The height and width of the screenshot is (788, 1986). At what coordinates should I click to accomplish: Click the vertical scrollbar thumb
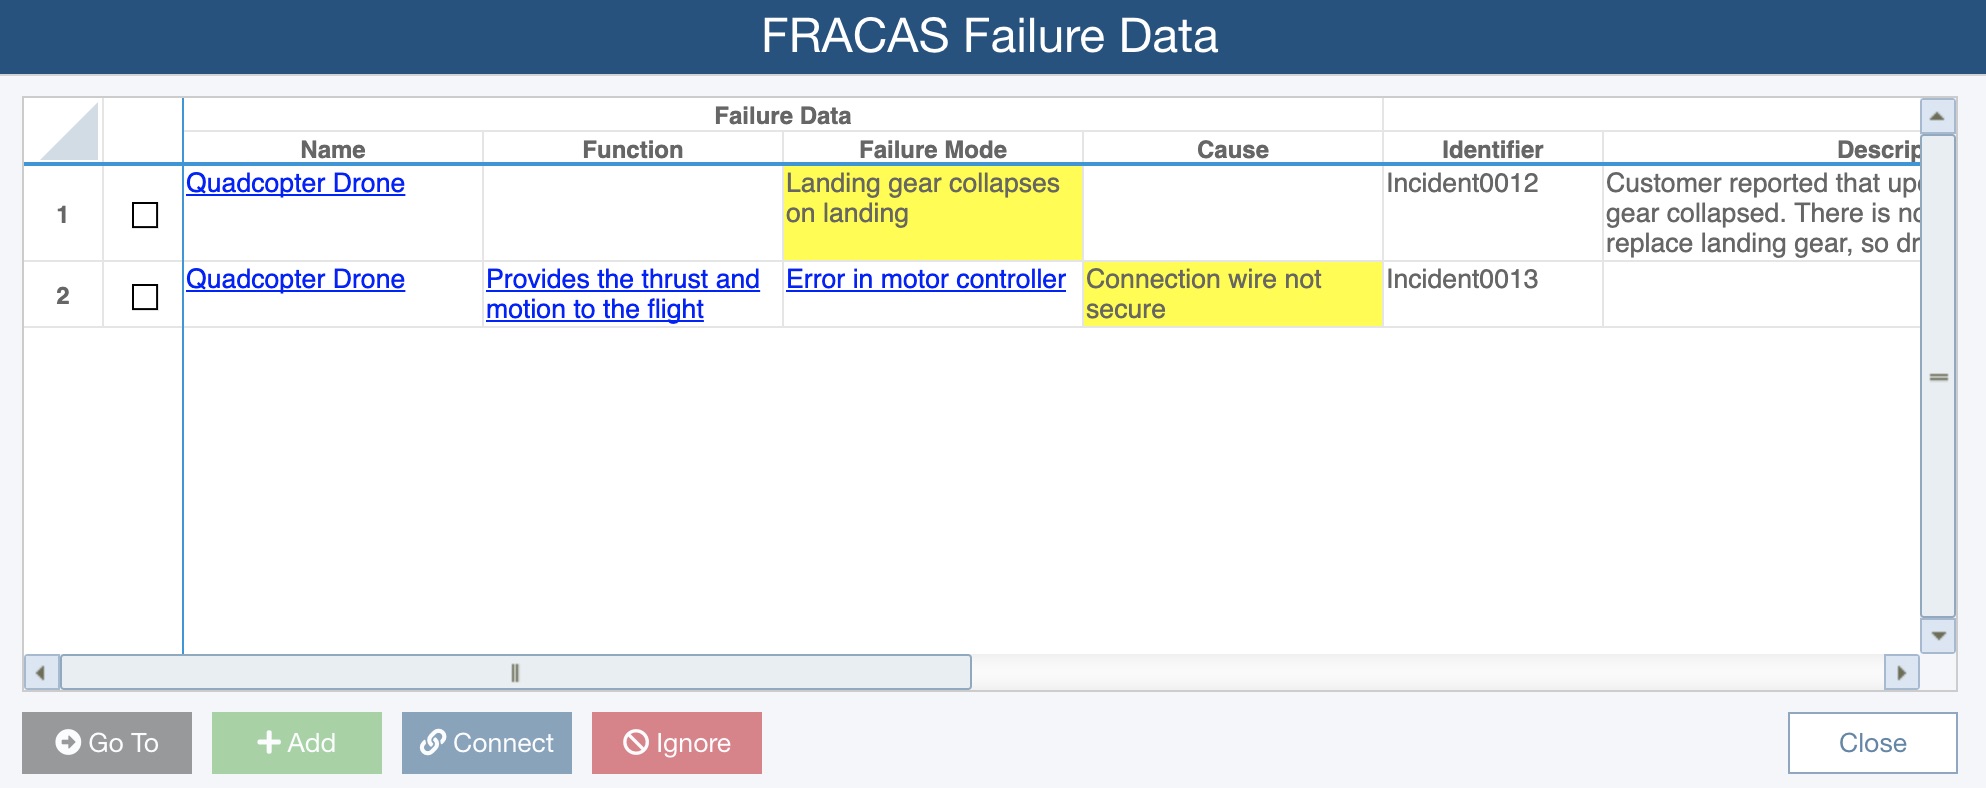point(1938,376)
